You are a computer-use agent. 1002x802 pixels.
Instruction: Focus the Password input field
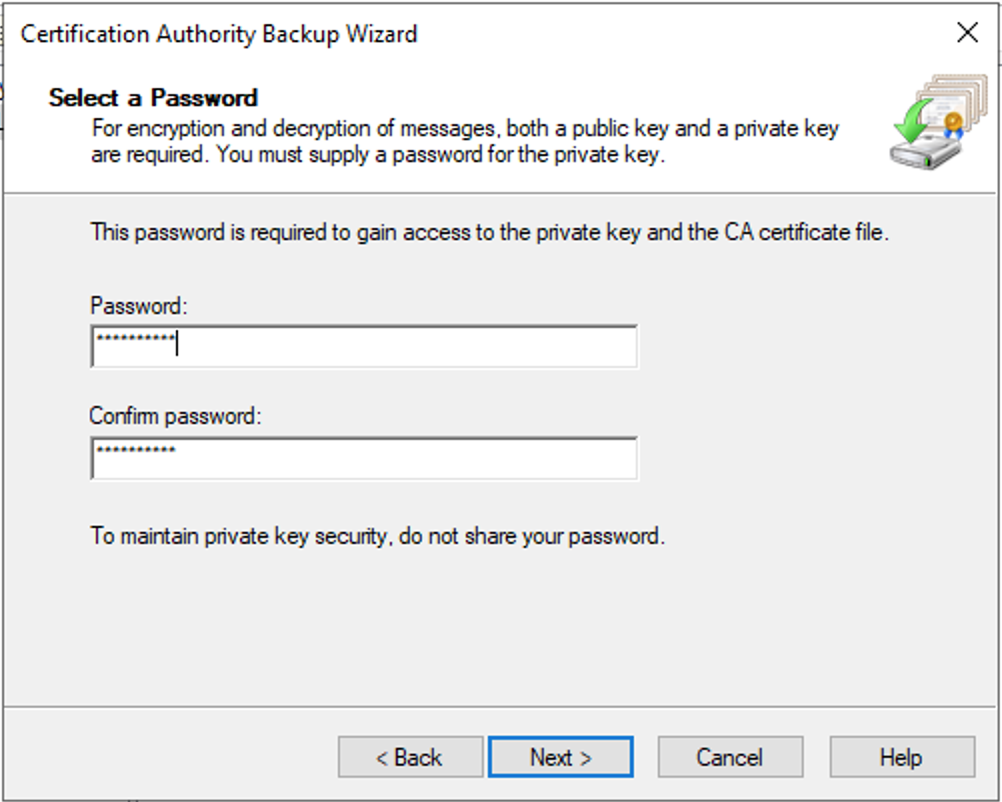400,346
